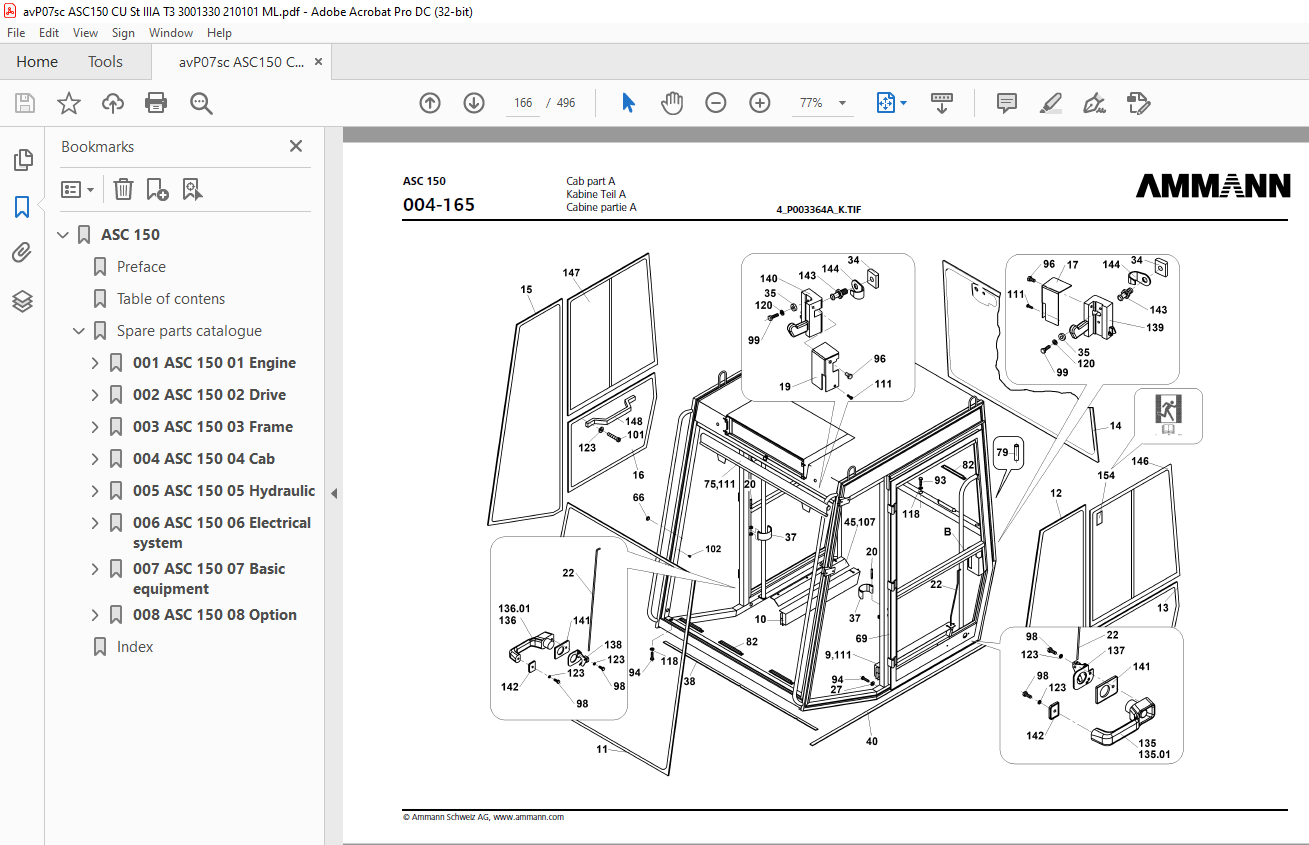The image size is (1309, 845).
Task: Activate the Hand pan tool
Action: [x=672, y=103]
